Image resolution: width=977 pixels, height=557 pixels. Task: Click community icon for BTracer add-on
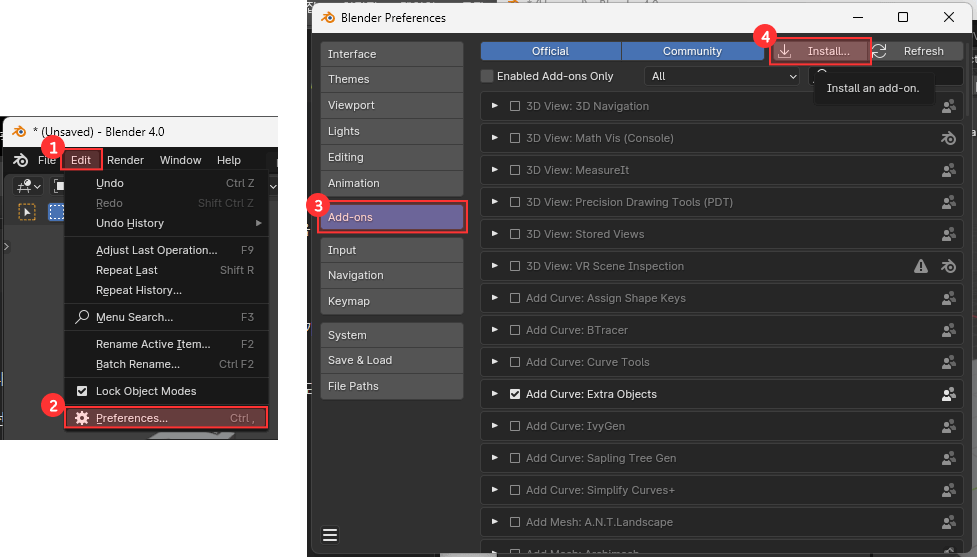pos(948,330)
